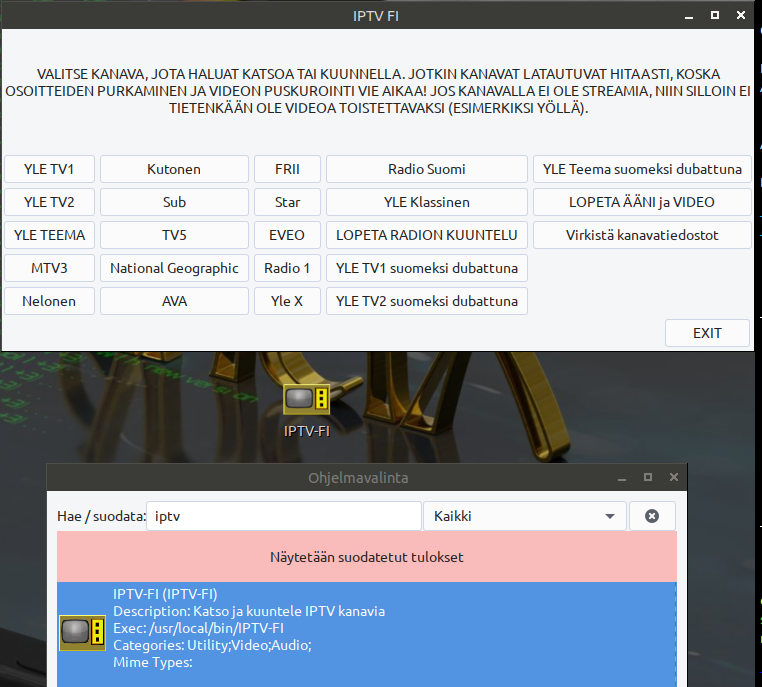Play YLE Teema suomeksi dubattuna

tap(642, 169)
